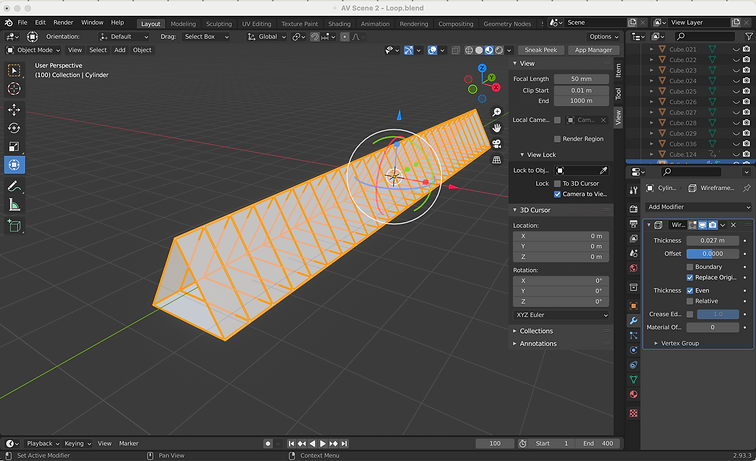Open viewport Add menu
756x461 pixels.
pos(120,50)
